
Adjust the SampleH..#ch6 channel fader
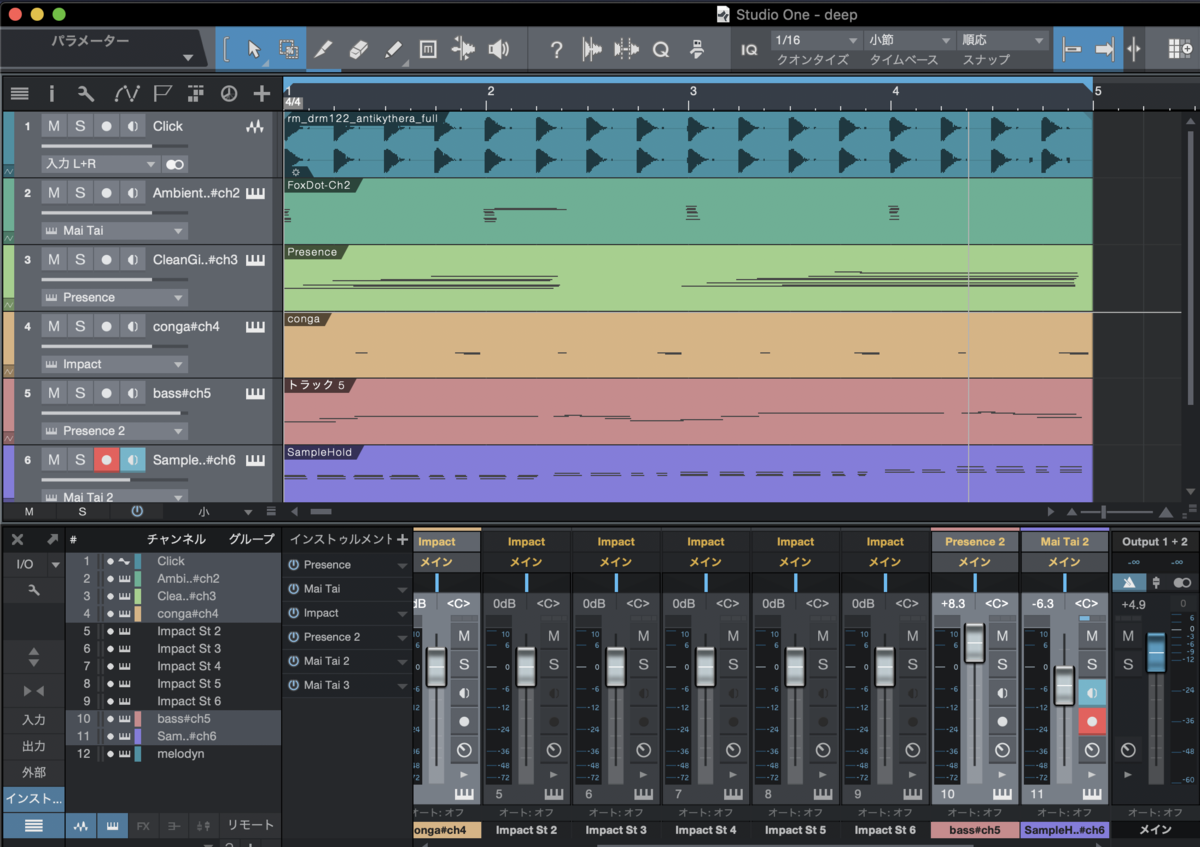coord(1064,686)
